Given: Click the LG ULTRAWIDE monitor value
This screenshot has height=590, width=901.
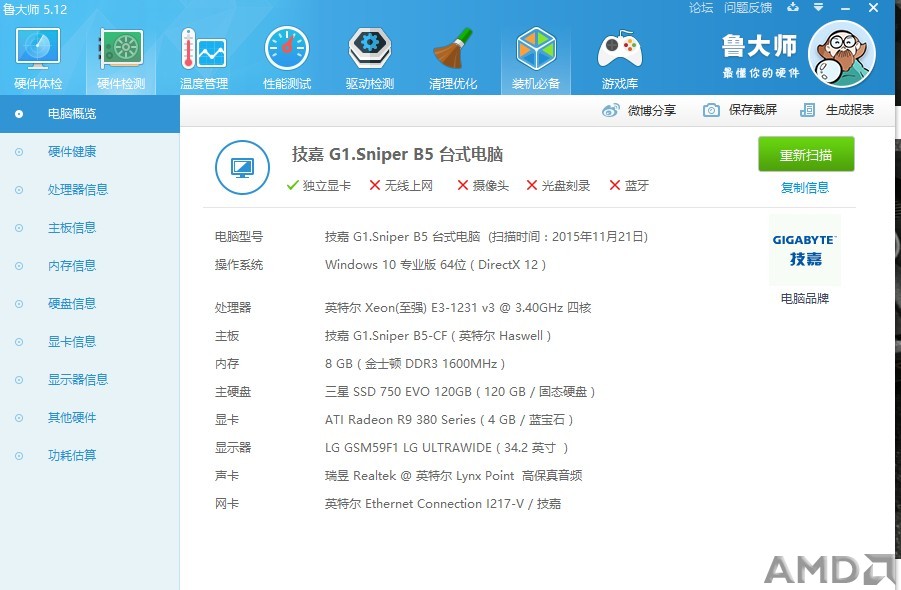Looking at the screenshot, I should [446, 448].
